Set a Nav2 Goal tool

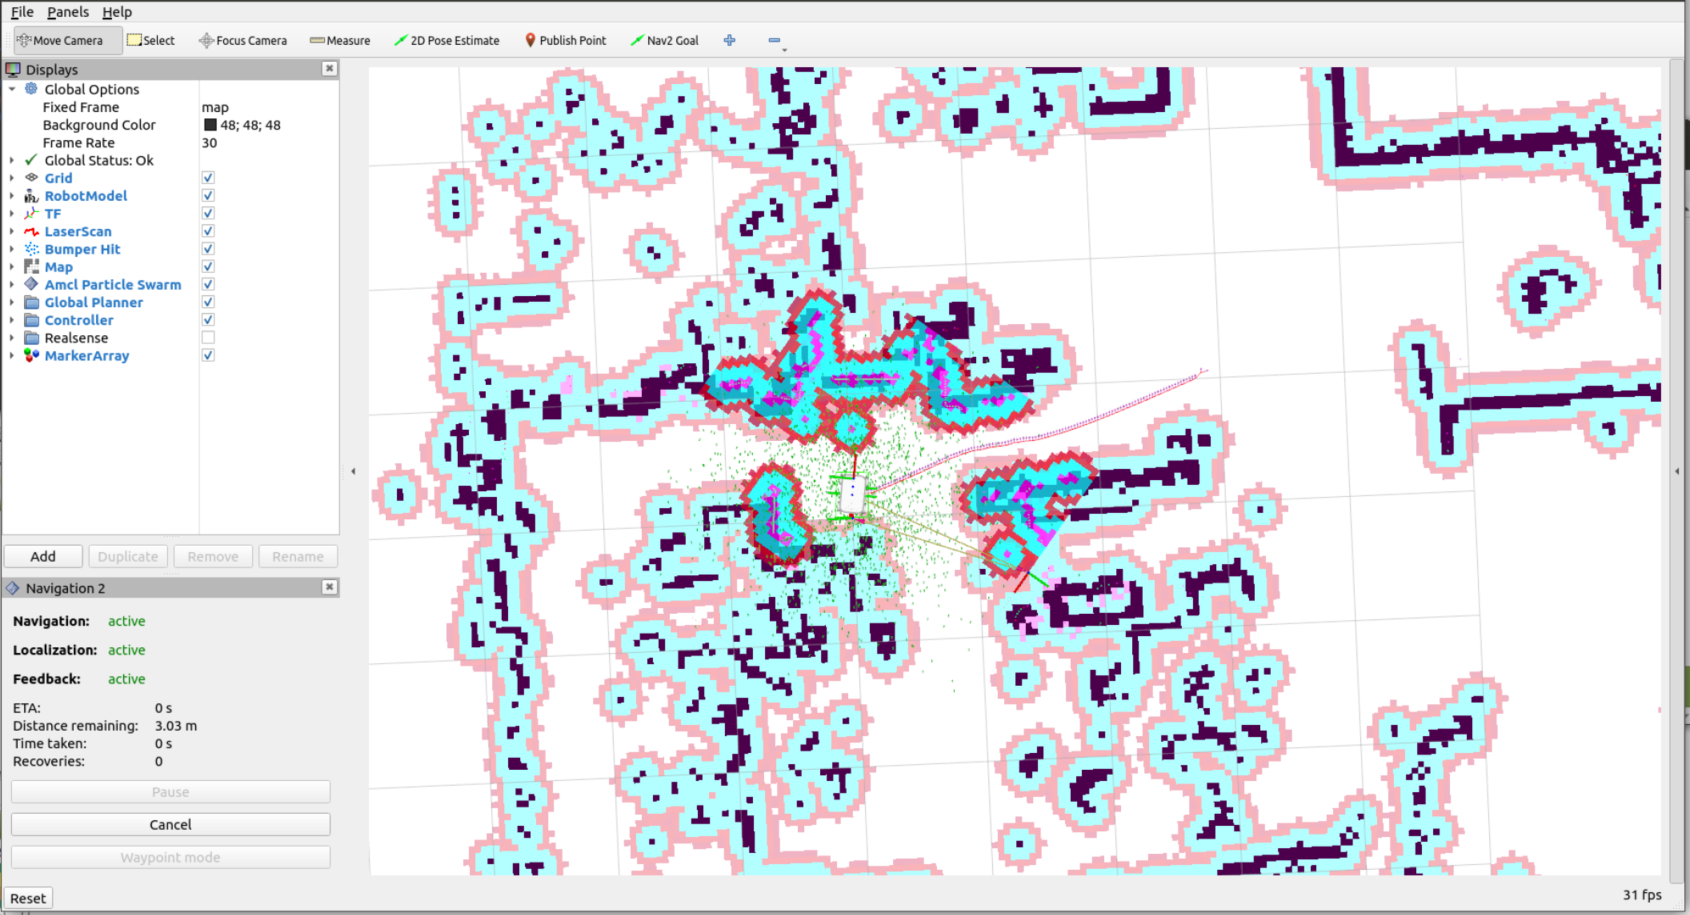[x=664, y=40]
